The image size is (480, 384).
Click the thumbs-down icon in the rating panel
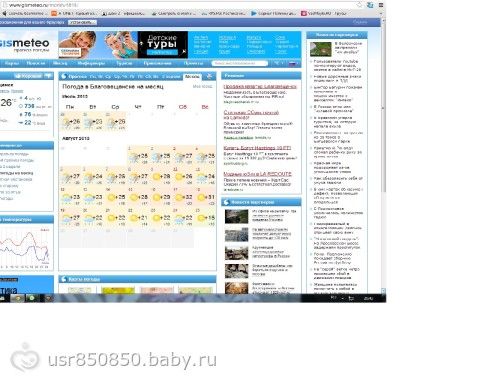pos(49,76)
